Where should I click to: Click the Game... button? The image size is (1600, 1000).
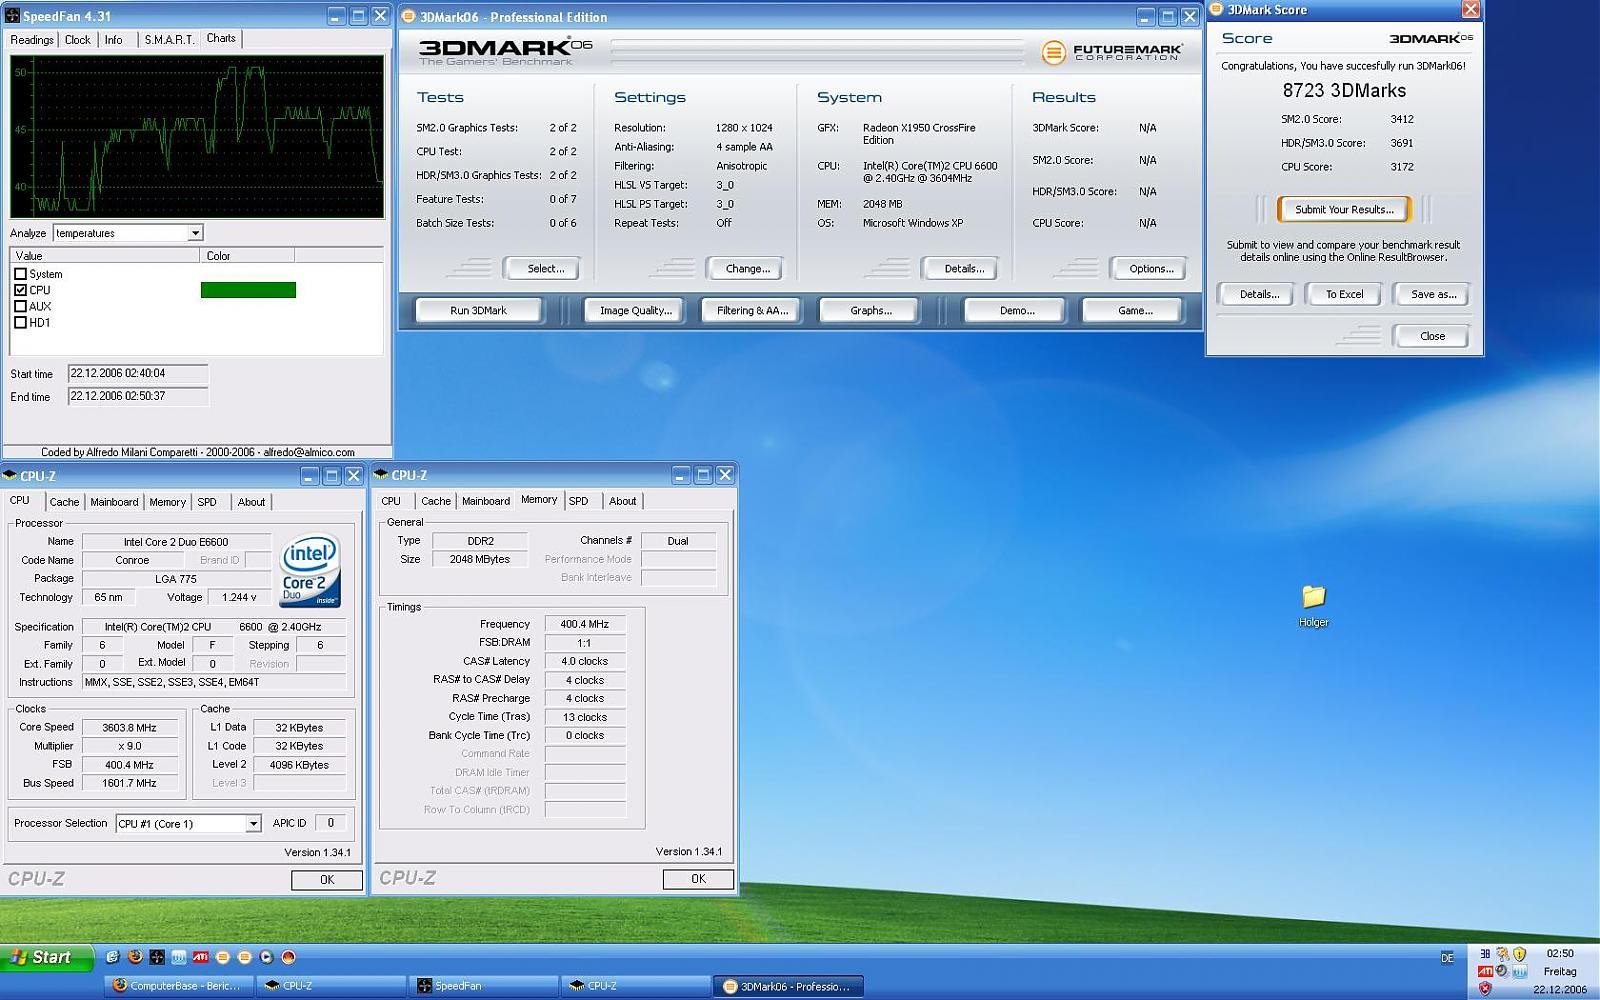[1135, 311]
